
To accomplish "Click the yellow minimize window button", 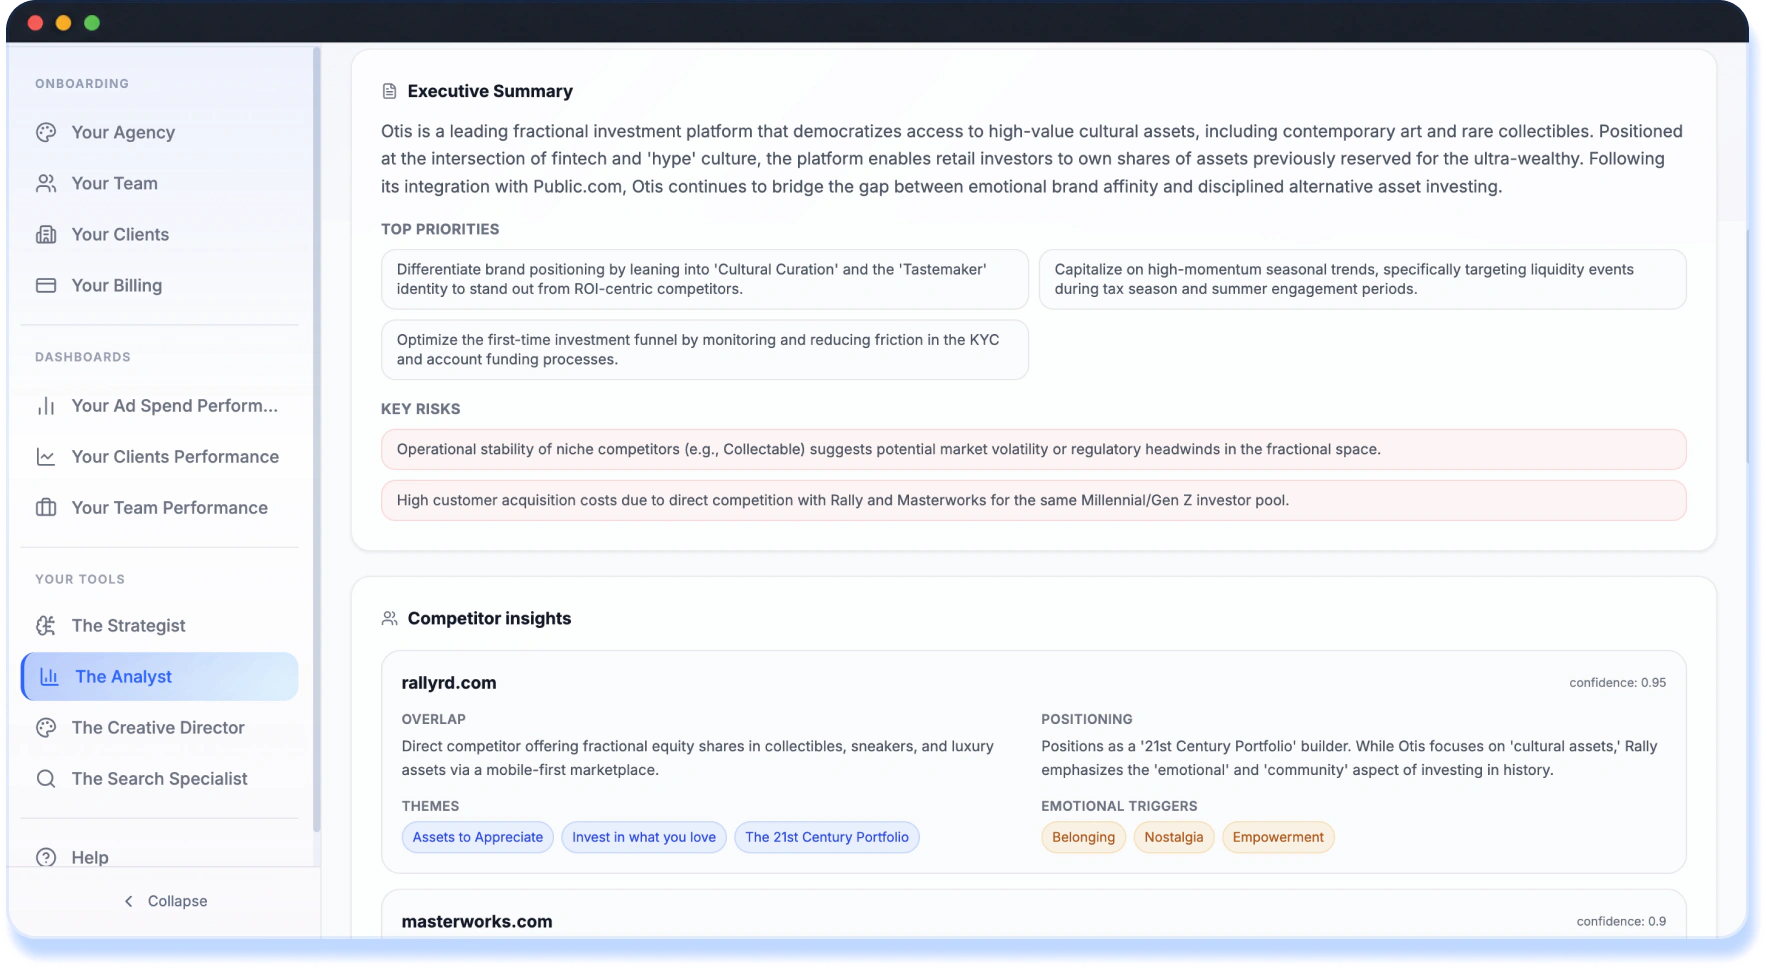I will click(x=63, y=22).
